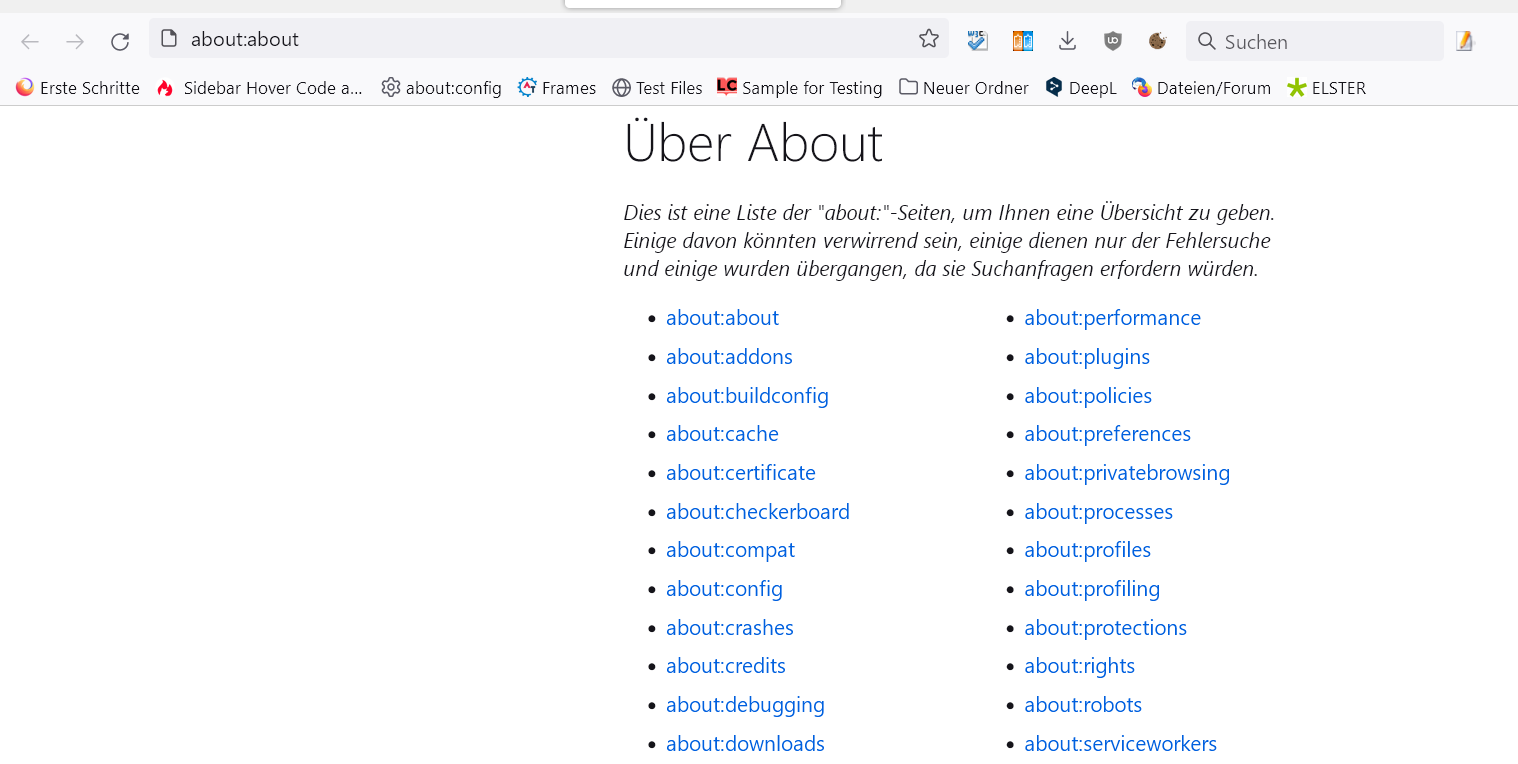Click the page icon in the address bar
This screenshot has height=764, width=1518.
pyautogui.click(x=169, y=39)
